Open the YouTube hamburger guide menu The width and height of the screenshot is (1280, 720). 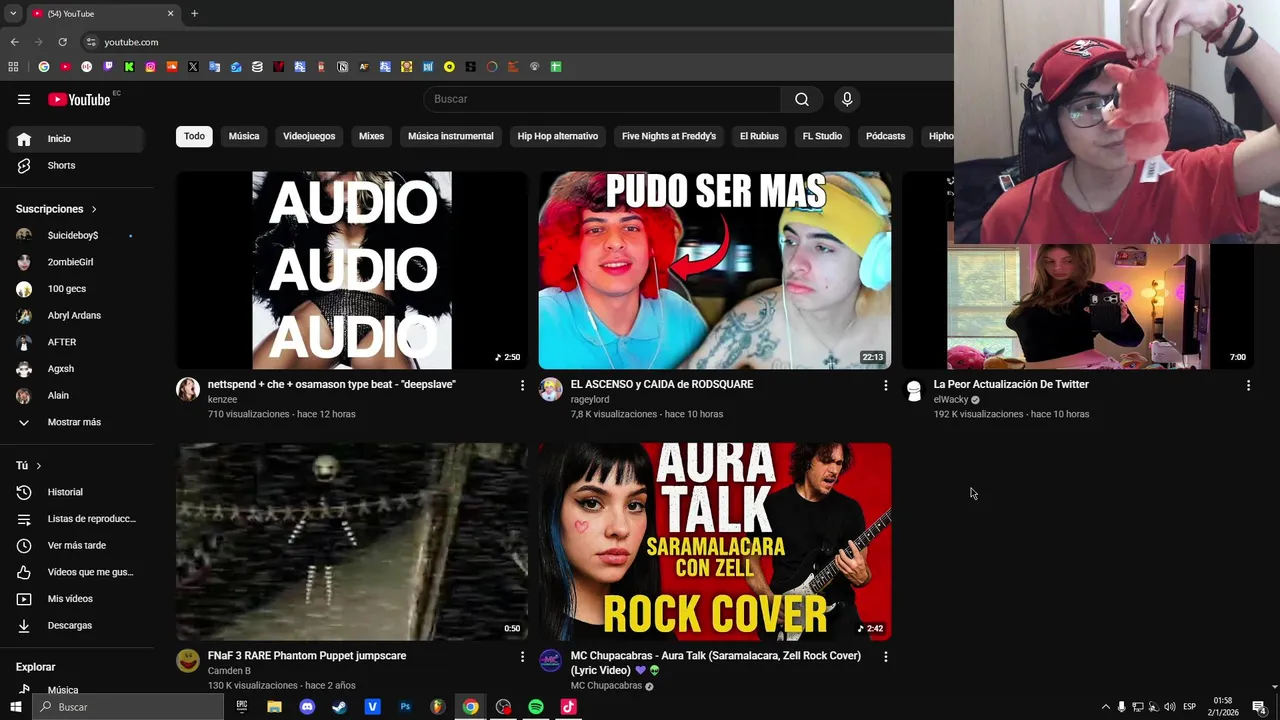(x=24, y=99)
